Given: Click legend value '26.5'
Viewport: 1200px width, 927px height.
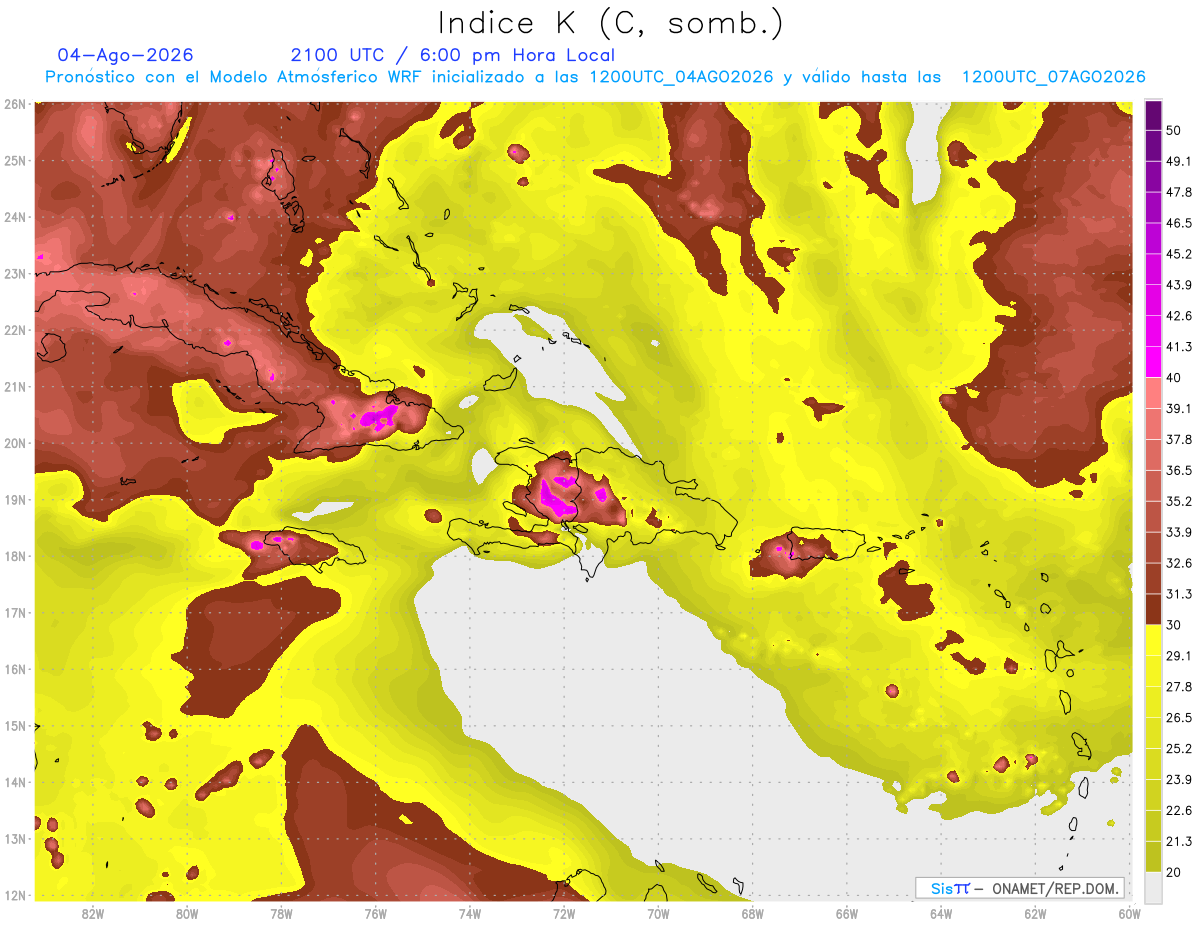Looking at the screenshot, I should pos(1179,718).
